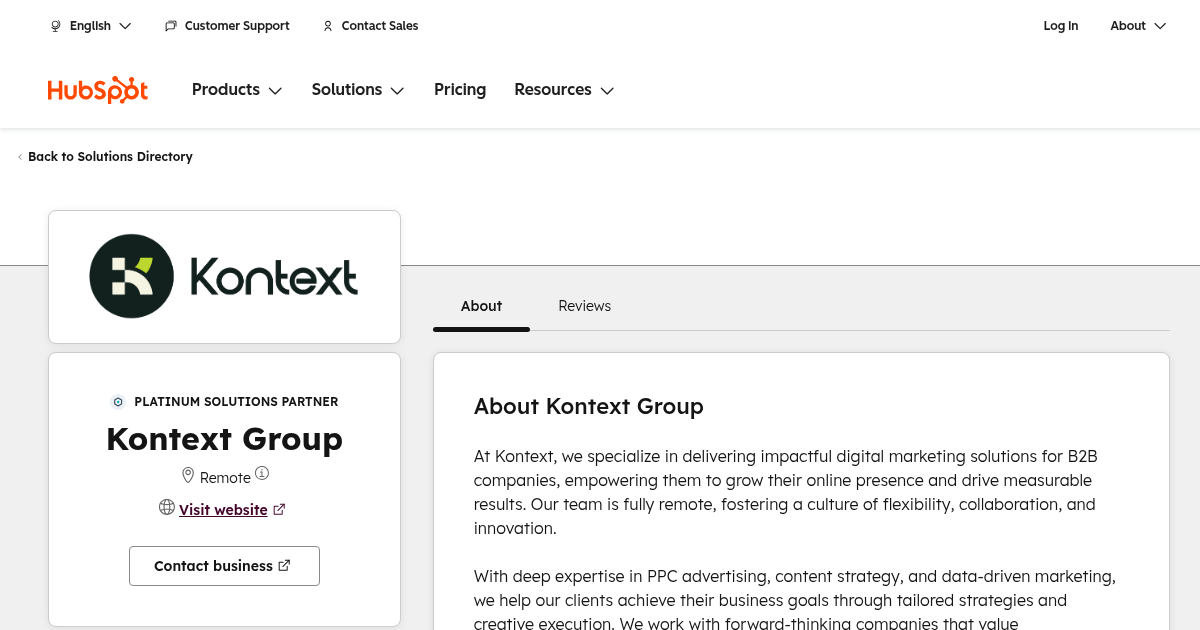The image size is (1200, 630).
Task: Click the location pin icon beside Remote
Action: (x=188, y=475)
